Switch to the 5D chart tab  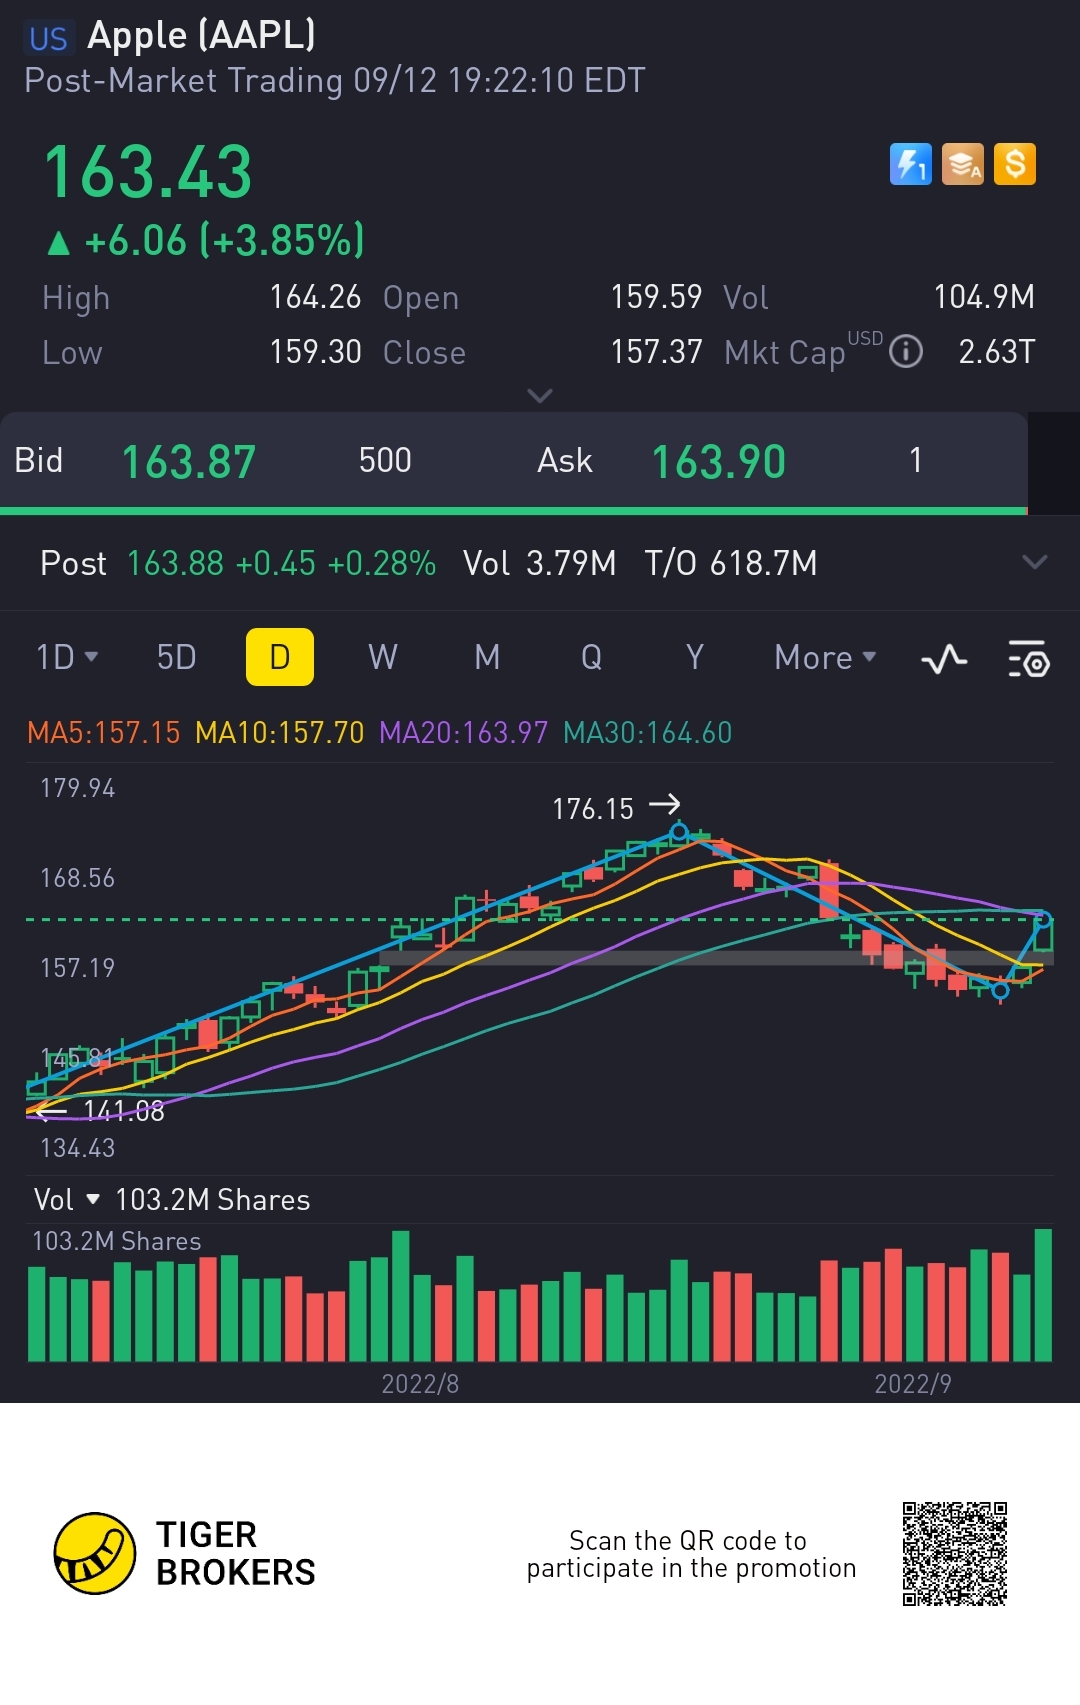click(x=177, y=657)
